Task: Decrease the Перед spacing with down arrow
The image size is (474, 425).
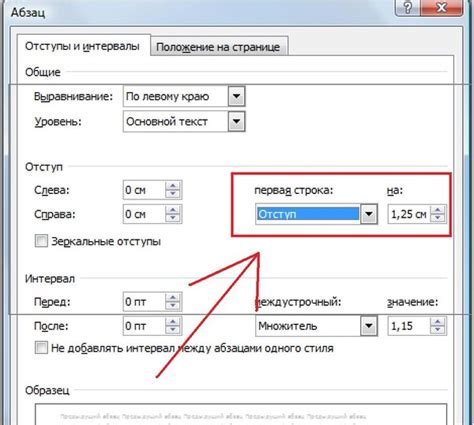Action: (173, 306)
